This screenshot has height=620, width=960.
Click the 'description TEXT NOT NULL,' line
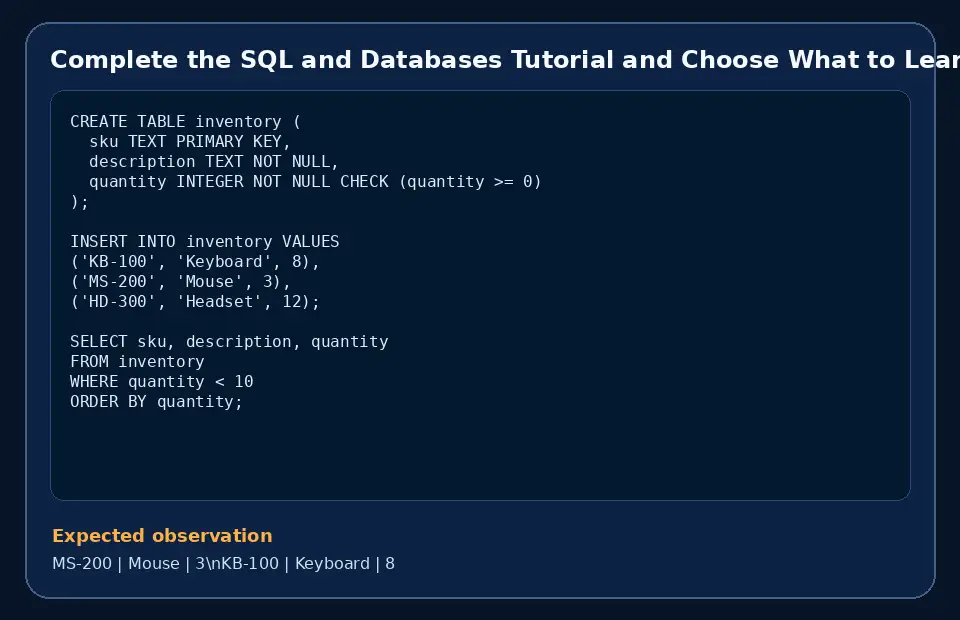pos(214,162)
